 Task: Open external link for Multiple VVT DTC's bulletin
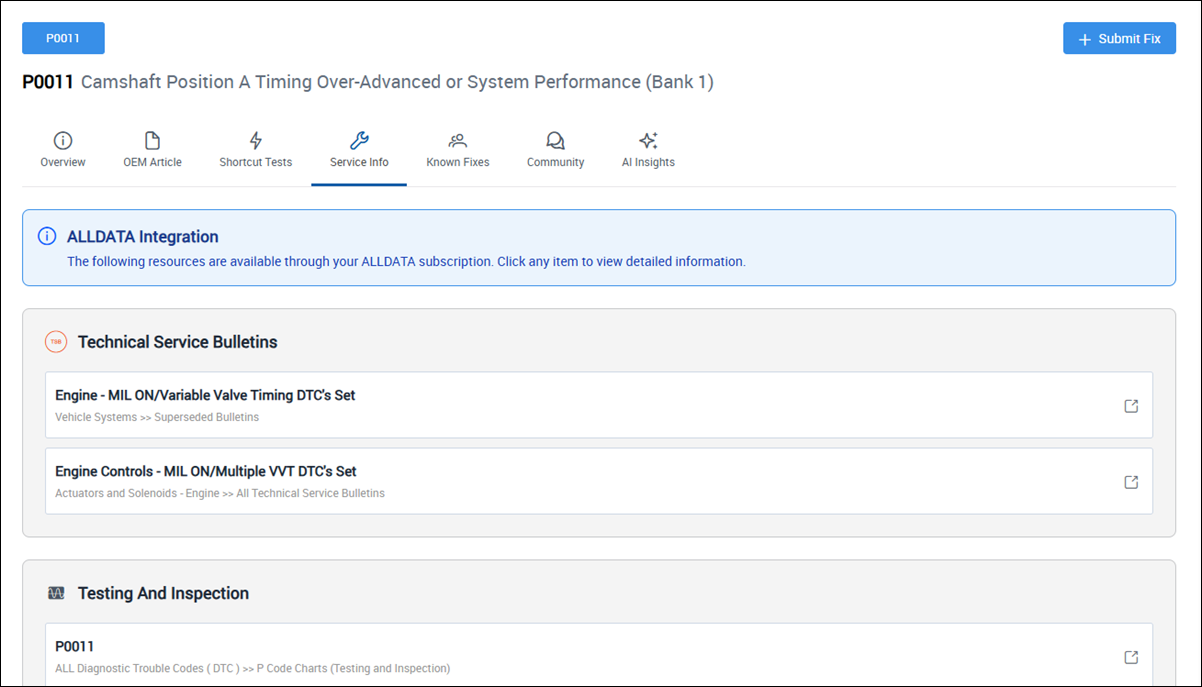1131,482
